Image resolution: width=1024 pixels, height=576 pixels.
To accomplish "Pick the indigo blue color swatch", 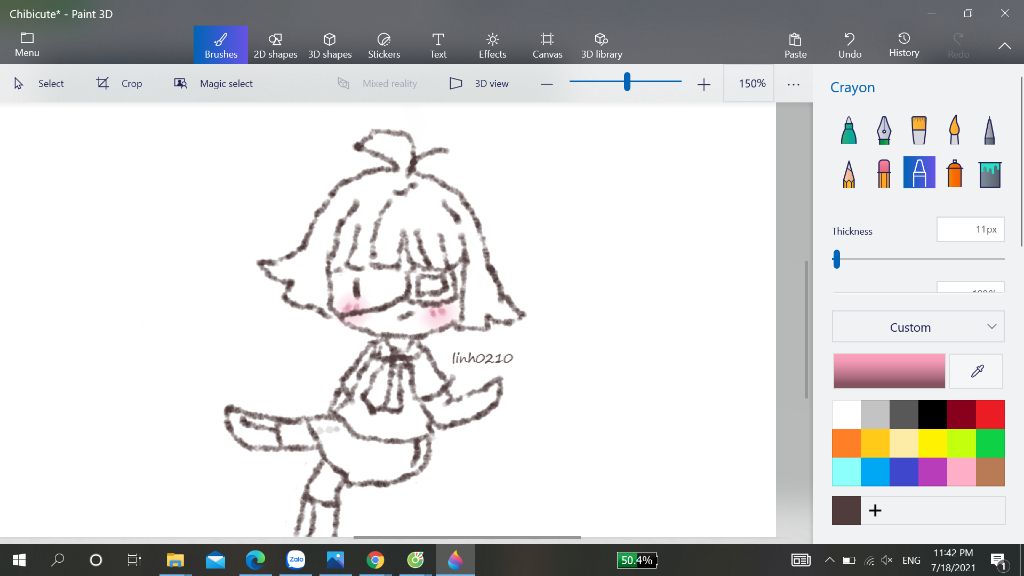I will 904,472.
